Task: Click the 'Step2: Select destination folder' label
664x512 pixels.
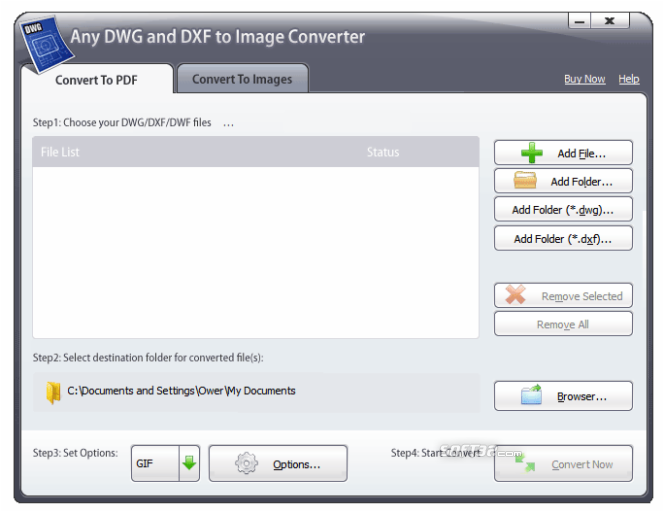Action: (148, 357)
